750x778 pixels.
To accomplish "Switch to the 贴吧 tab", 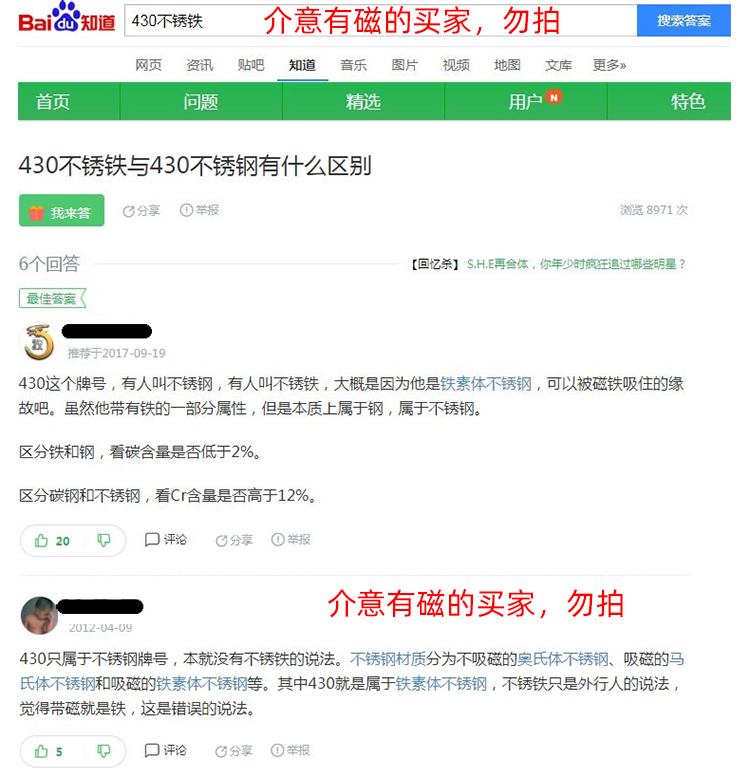I will point(251,65).
